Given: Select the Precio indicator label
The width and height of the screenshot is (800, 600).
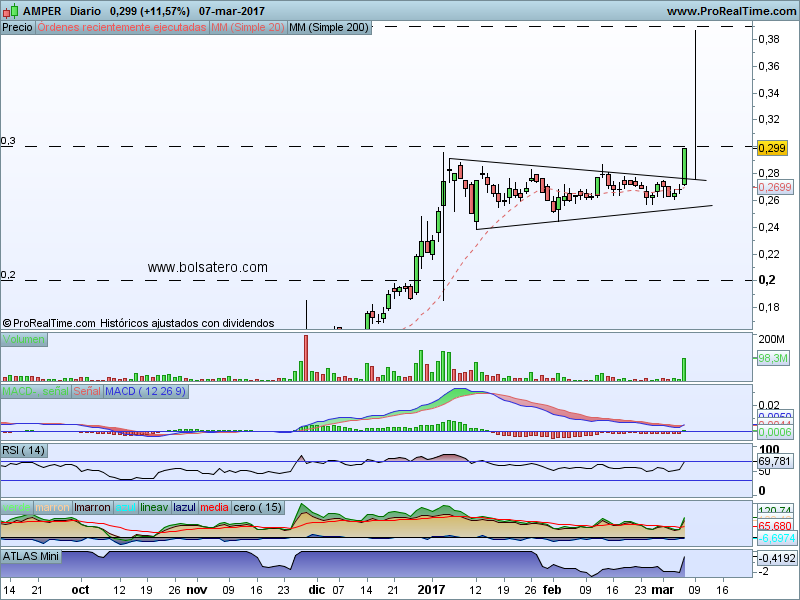Looking at the screenshot, I should click(17, 28).
